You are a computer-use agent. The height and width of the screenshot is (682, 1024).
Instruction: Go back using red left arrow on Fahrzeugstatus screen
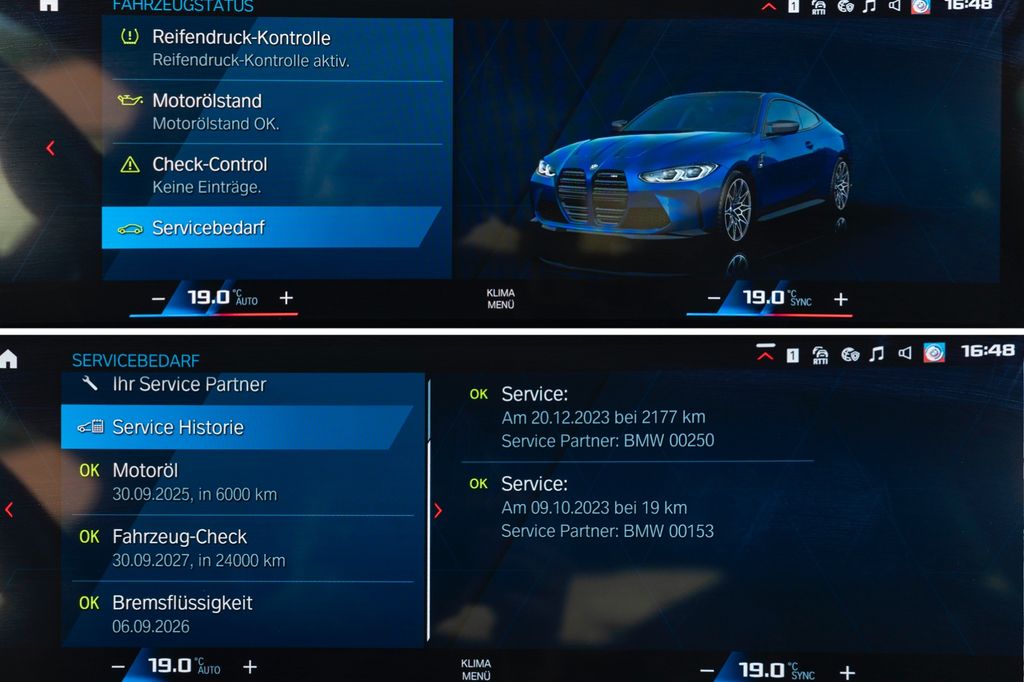(x=50, y=148)
